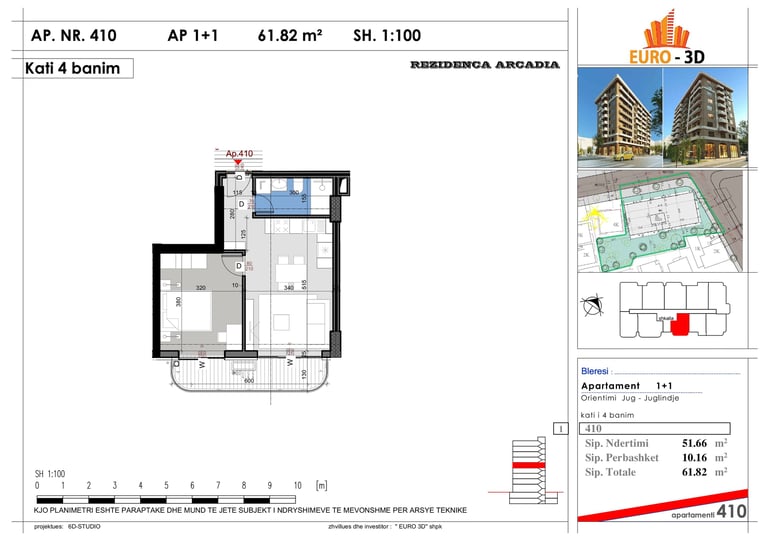Click the red entrance triangle under Ap.410
Screen dimensions: 768x542
(238, 162)
